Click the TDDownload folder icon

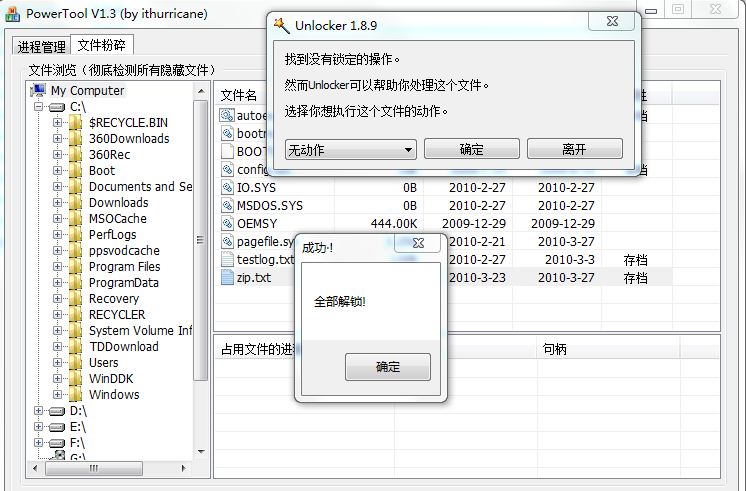[x=75, y=346]
